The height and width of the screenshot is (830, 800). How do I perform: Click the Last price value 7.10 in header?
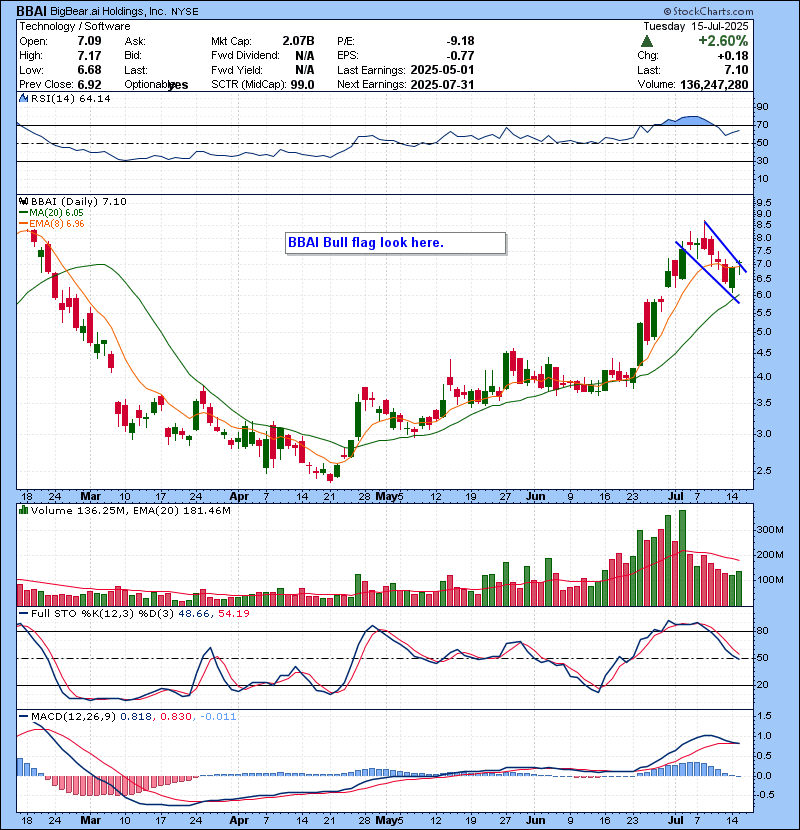[x=736, y=70]
